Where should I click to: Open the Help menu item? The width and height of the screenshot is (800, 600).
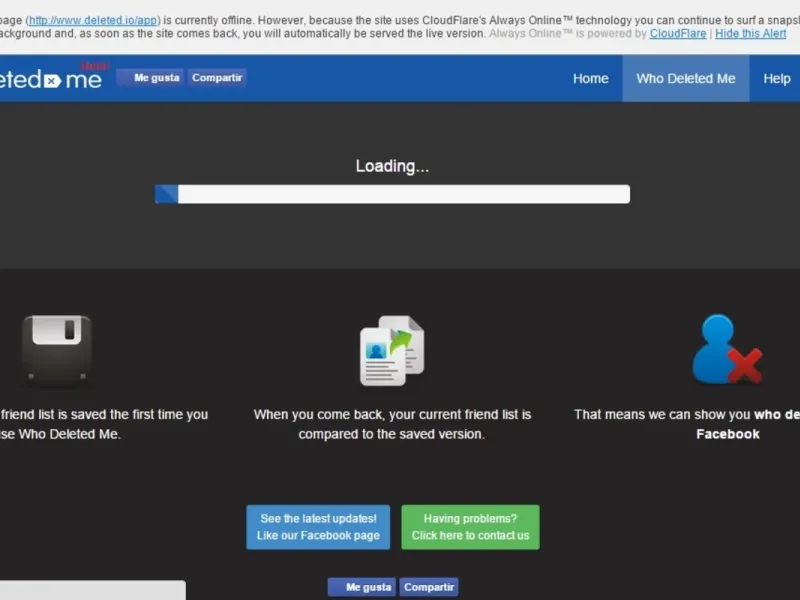tap(777, 79)
